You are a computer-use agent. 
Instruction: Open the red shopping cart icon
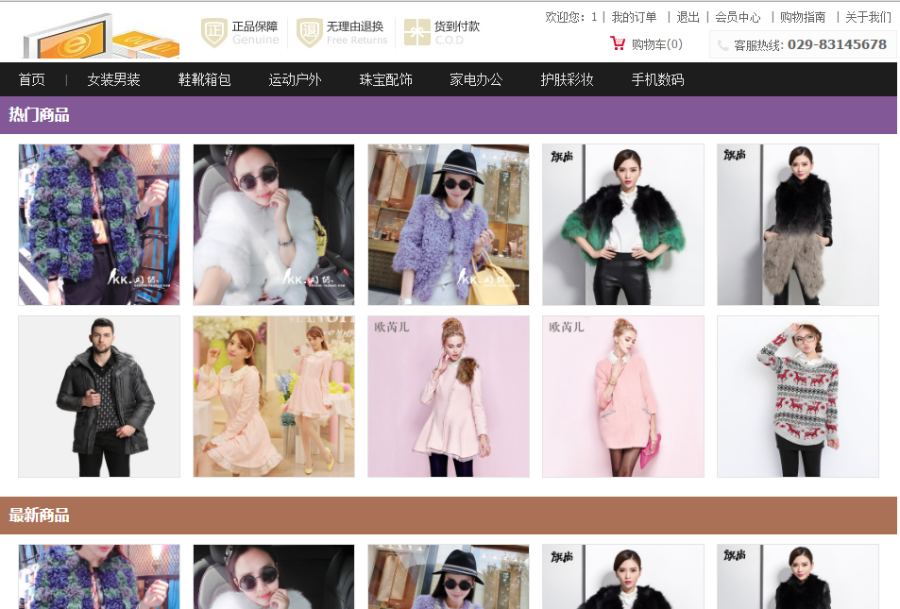click(618, 44)
